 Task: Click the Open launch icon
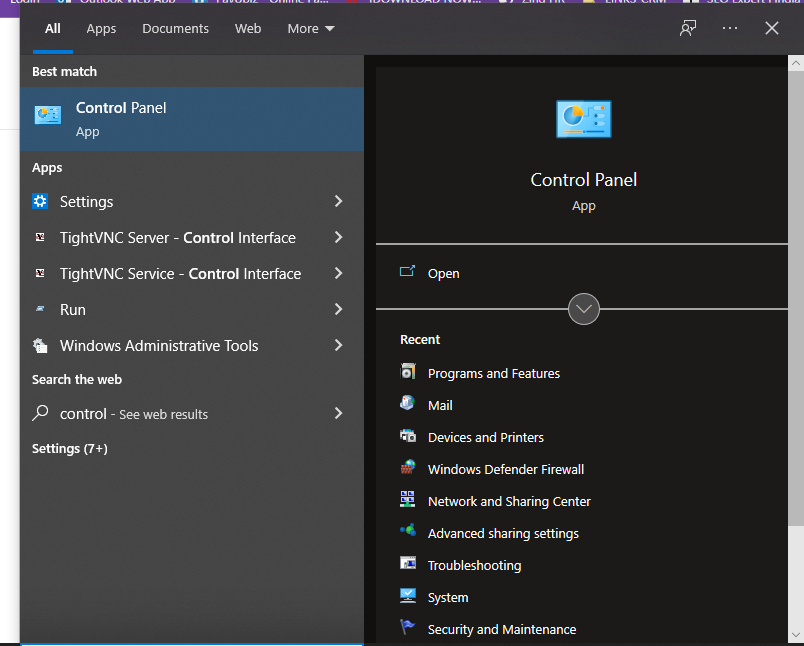pos(407,271)
